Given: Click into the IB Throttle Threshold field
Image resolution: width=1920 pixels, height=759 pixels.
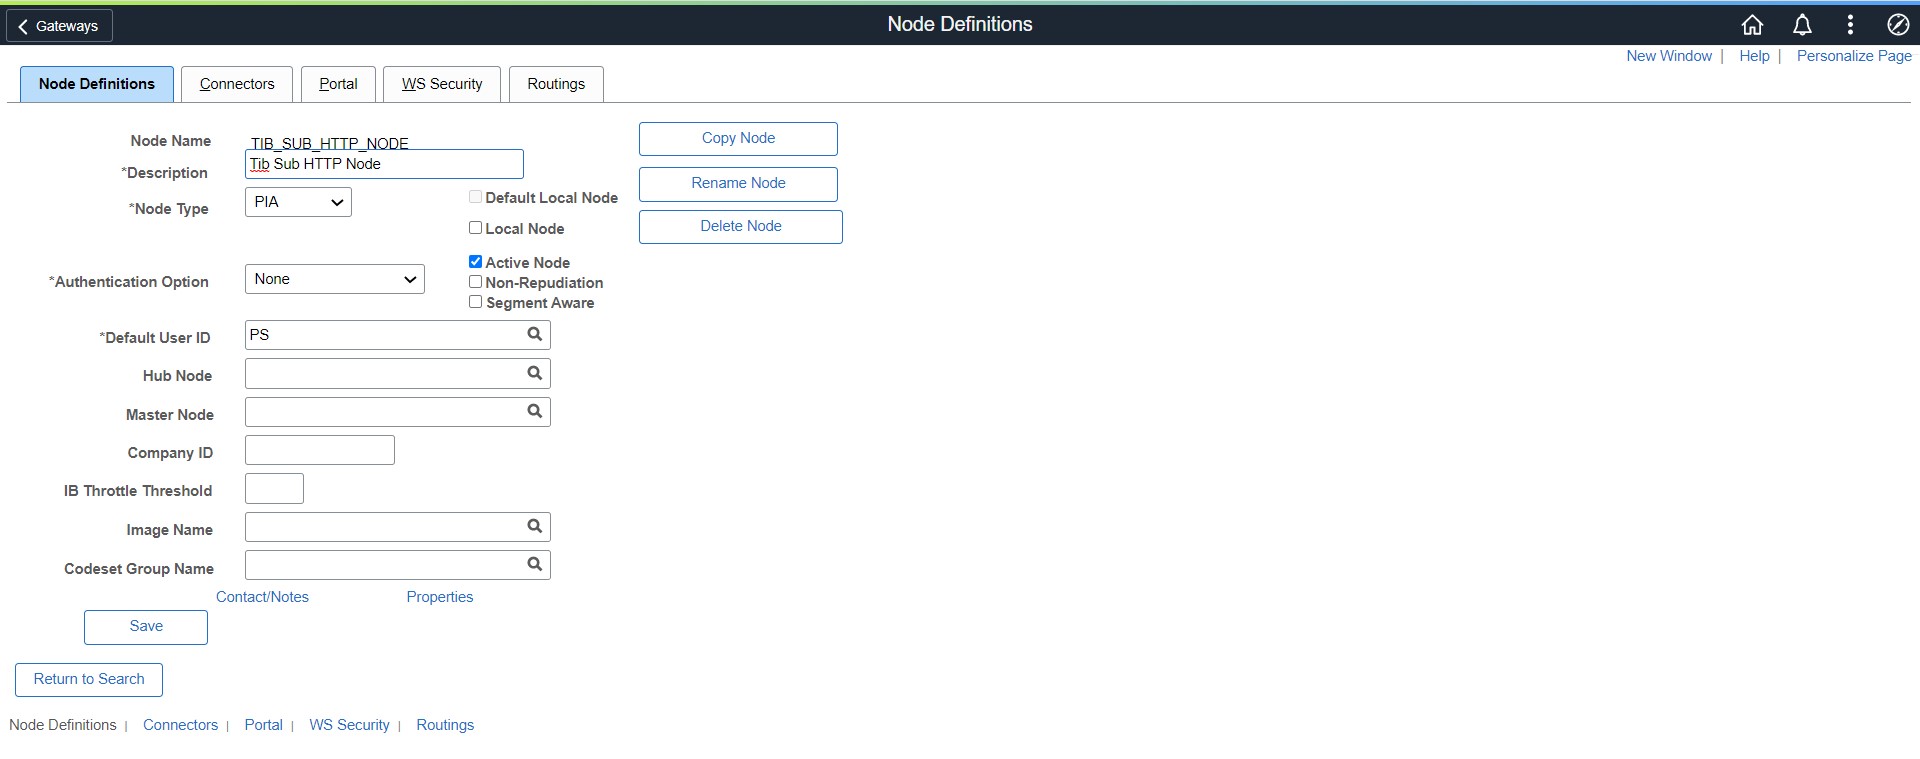Looking at the screenshot, I should point(274,488).
